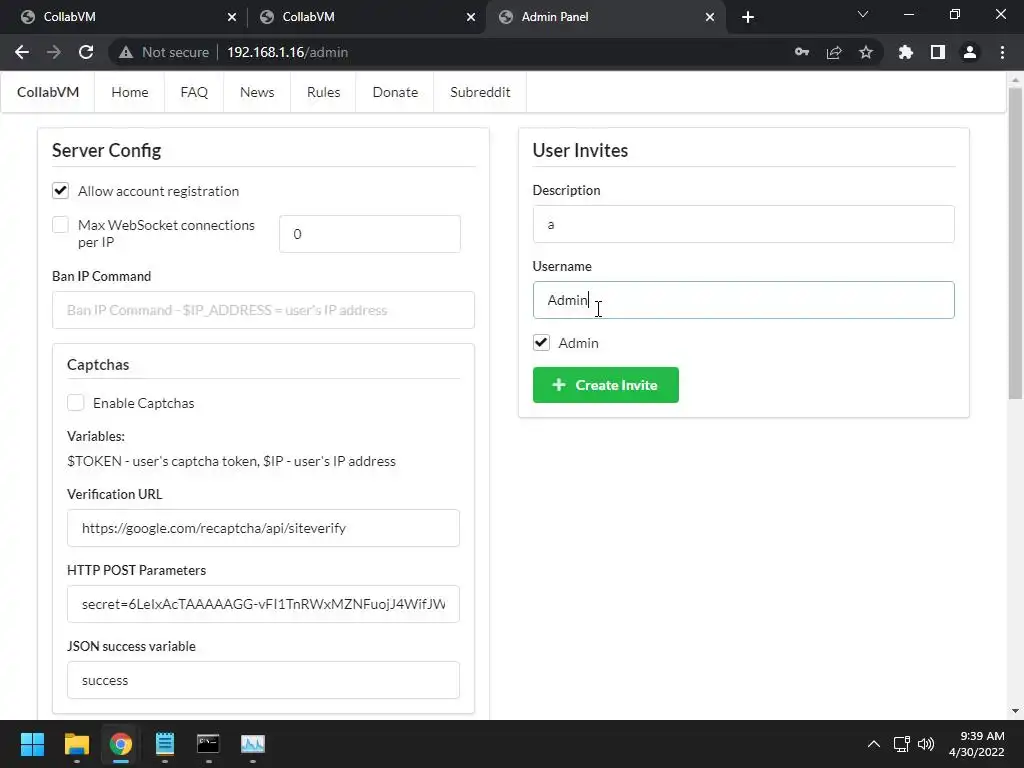Focus the Ban IP Command field
This screenshot has height=768, width=1024.
(x=263, y=310)
